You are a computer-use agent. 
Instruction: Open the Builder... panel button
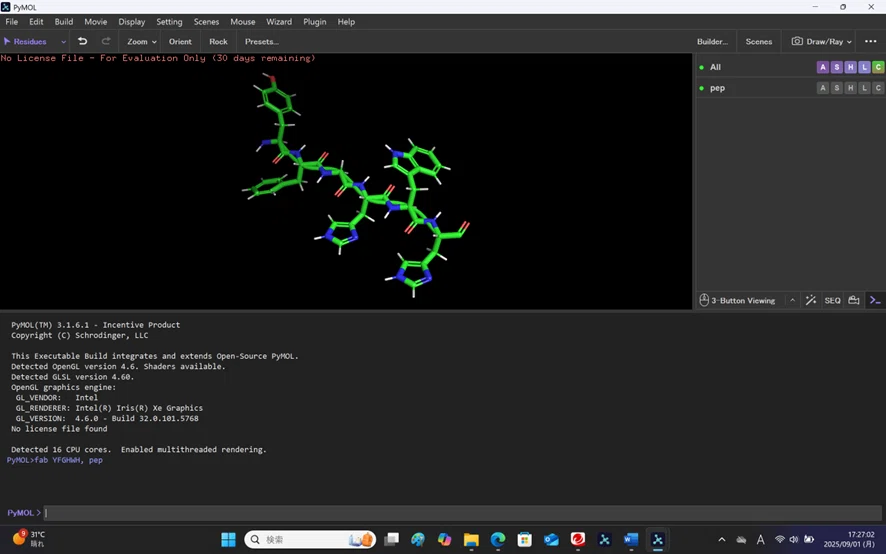[x=713, y=41]
